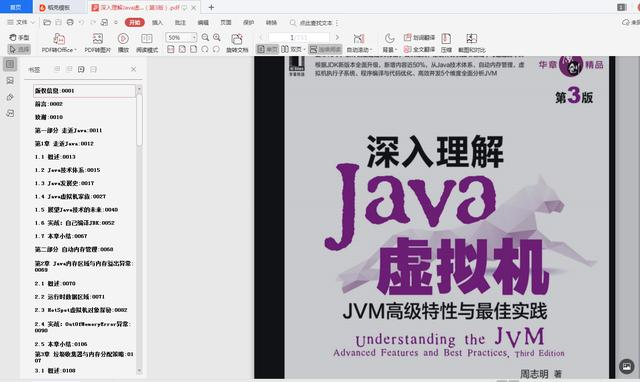Zoom out with the minus magnifier

pos(205,38)
